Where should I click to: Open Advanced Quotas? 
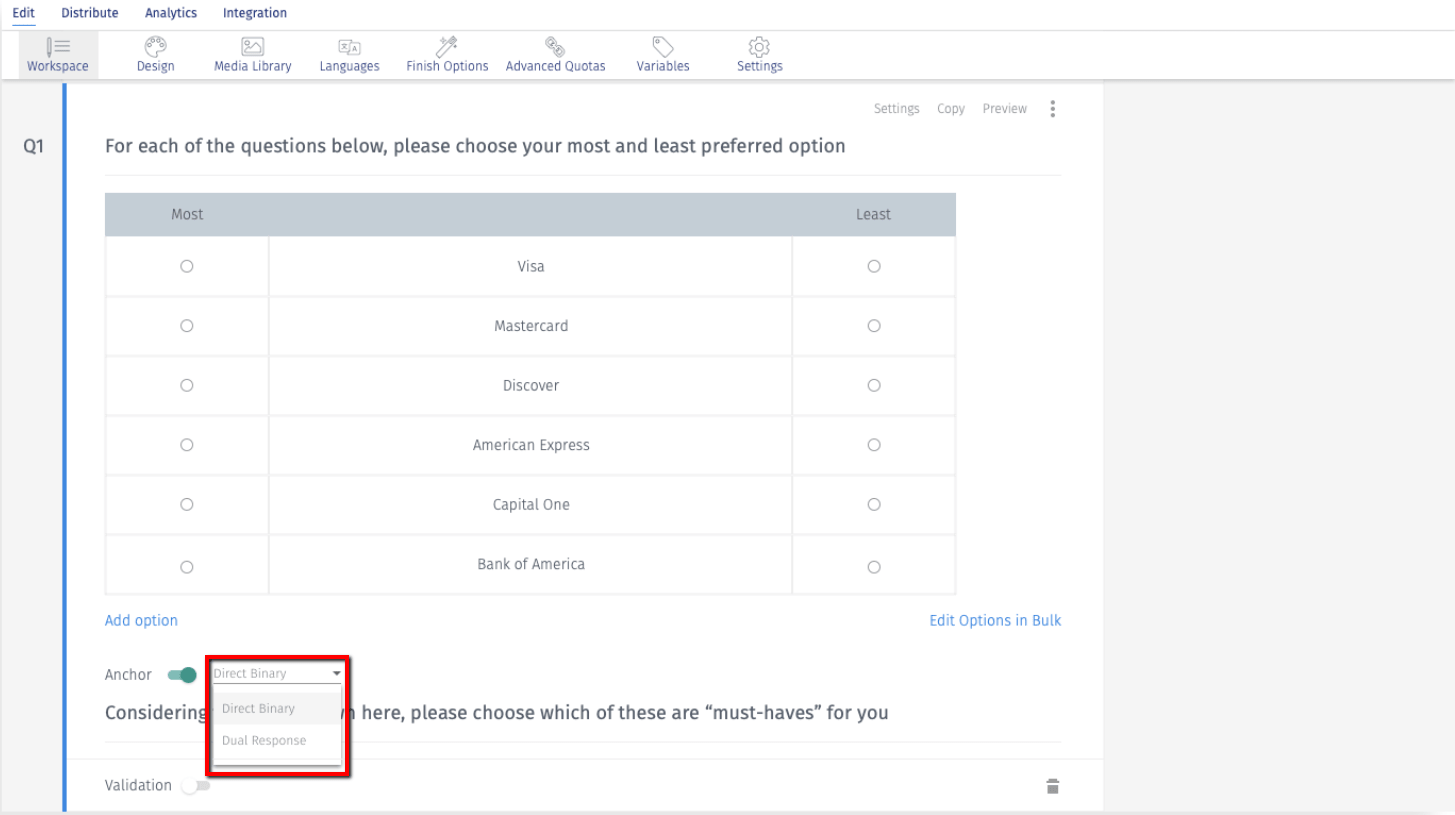[555, 54]
